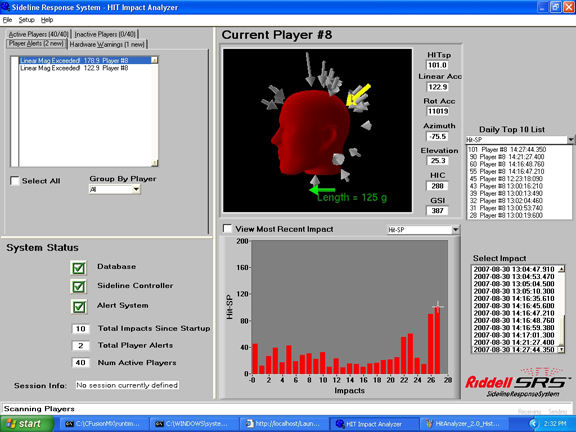Select impact 2007-08-30 13:04:47.910
Screen dimensions: 576x432
click(x=514, y=269)
